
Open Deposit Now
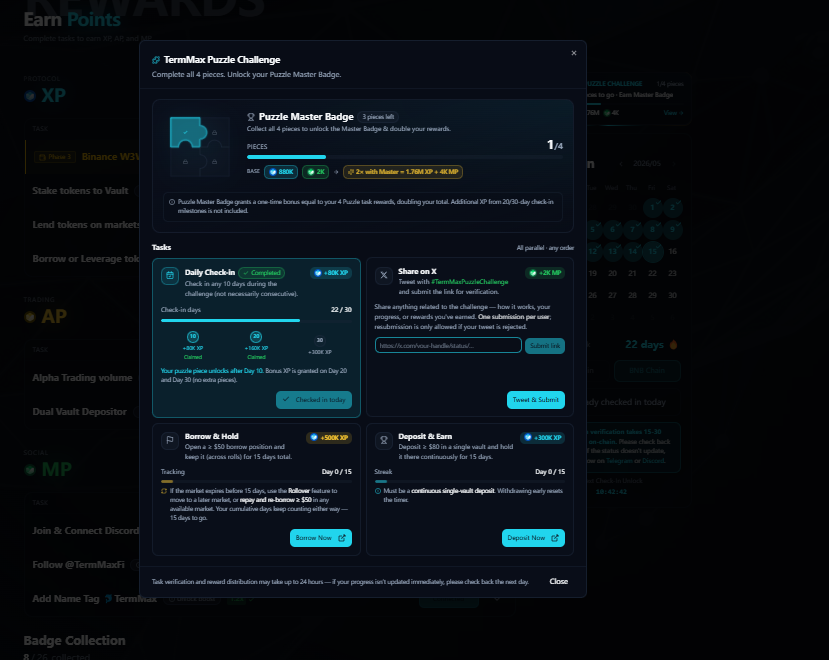click(x=533, y=538)
